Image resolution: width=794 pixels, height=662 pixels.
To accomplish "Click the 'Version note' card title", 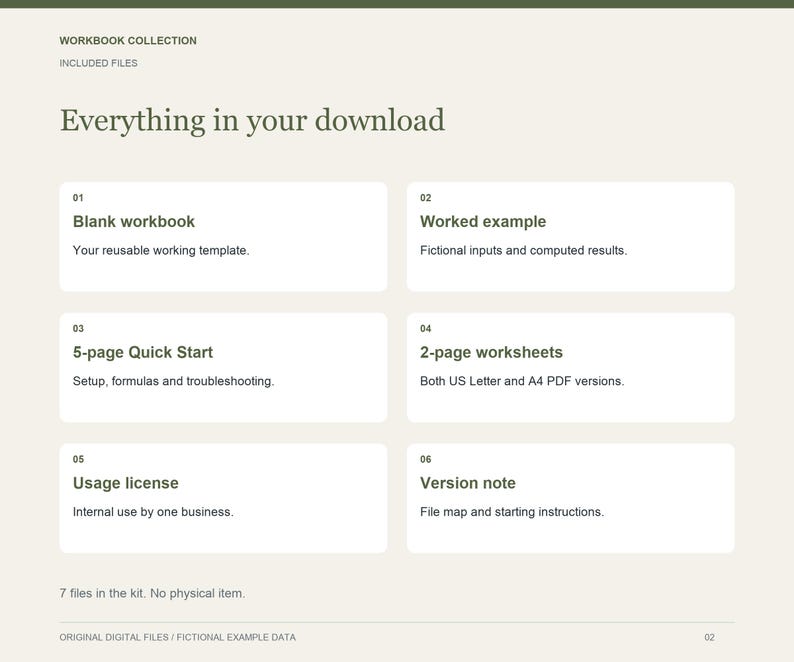I will (x=468, y=483).
